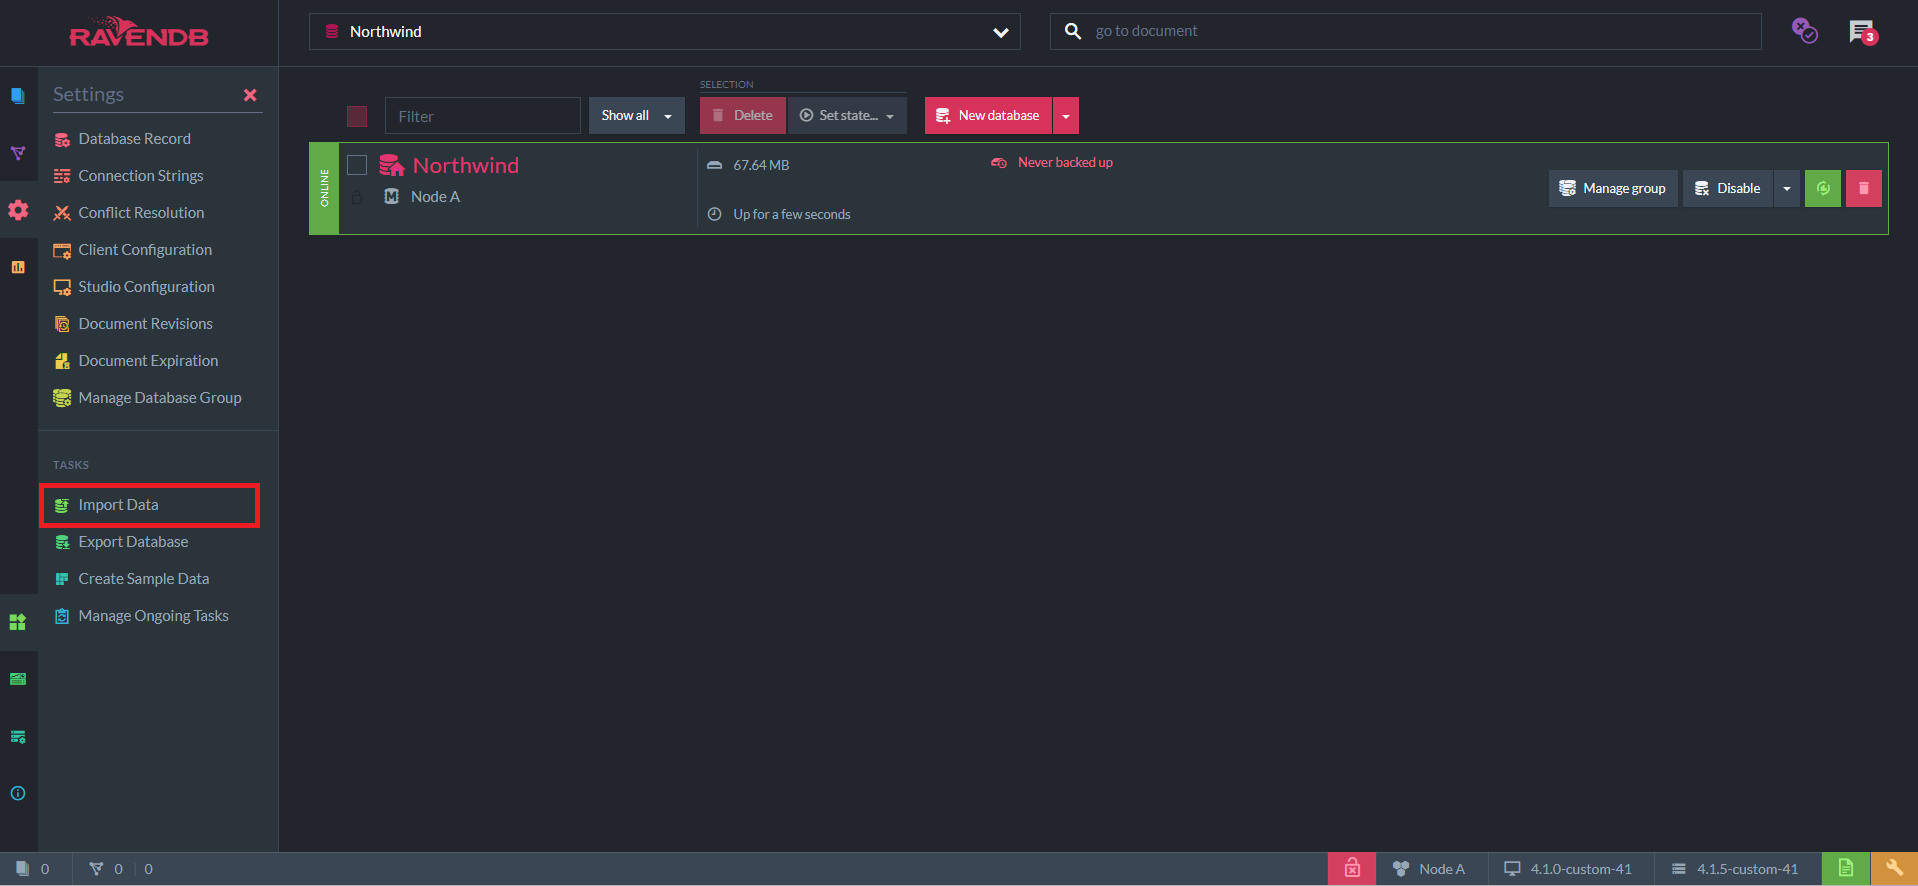Open the Stats sidebar icon

[x=18, y=267]
